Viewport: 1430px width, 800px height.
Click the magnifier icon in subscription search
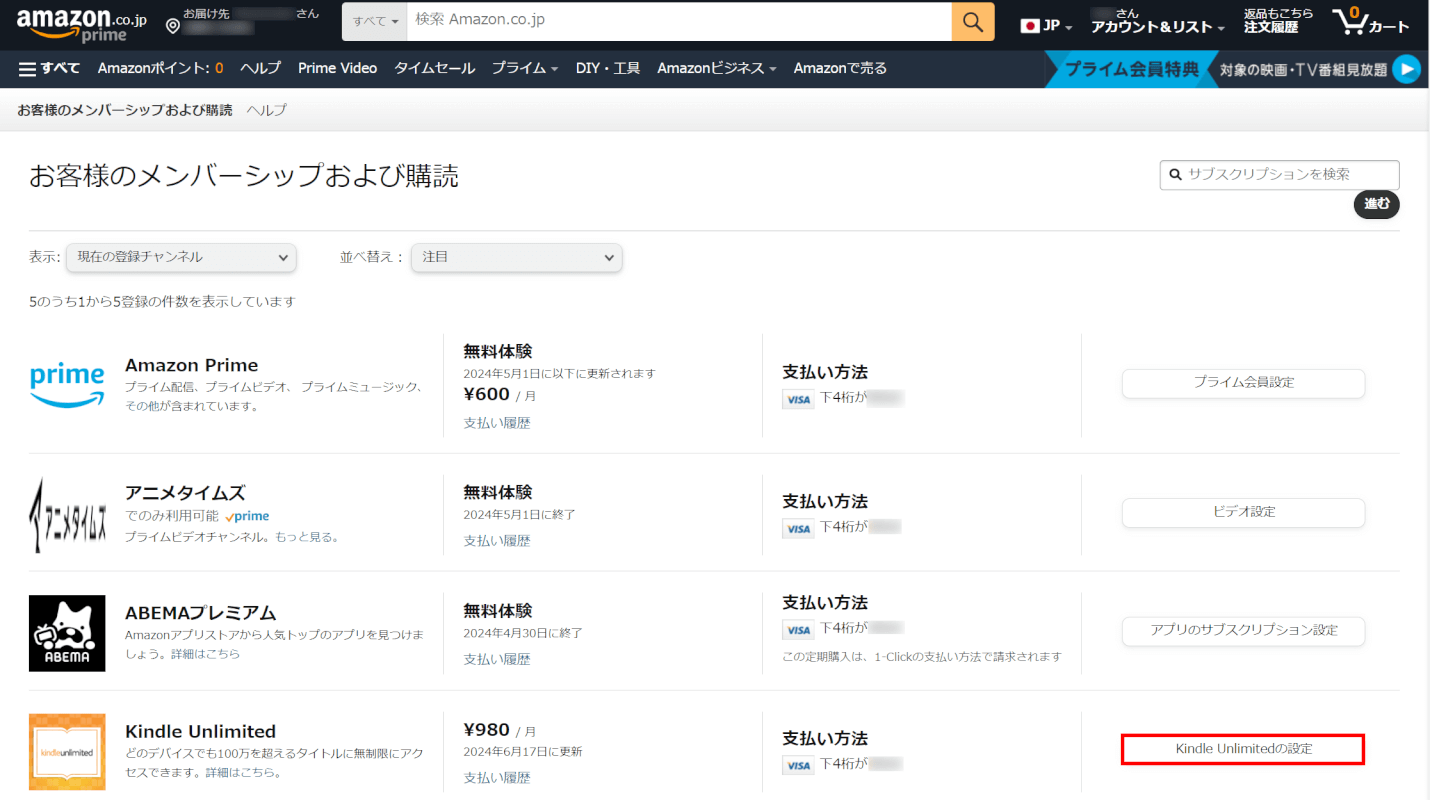point(1175,174)
